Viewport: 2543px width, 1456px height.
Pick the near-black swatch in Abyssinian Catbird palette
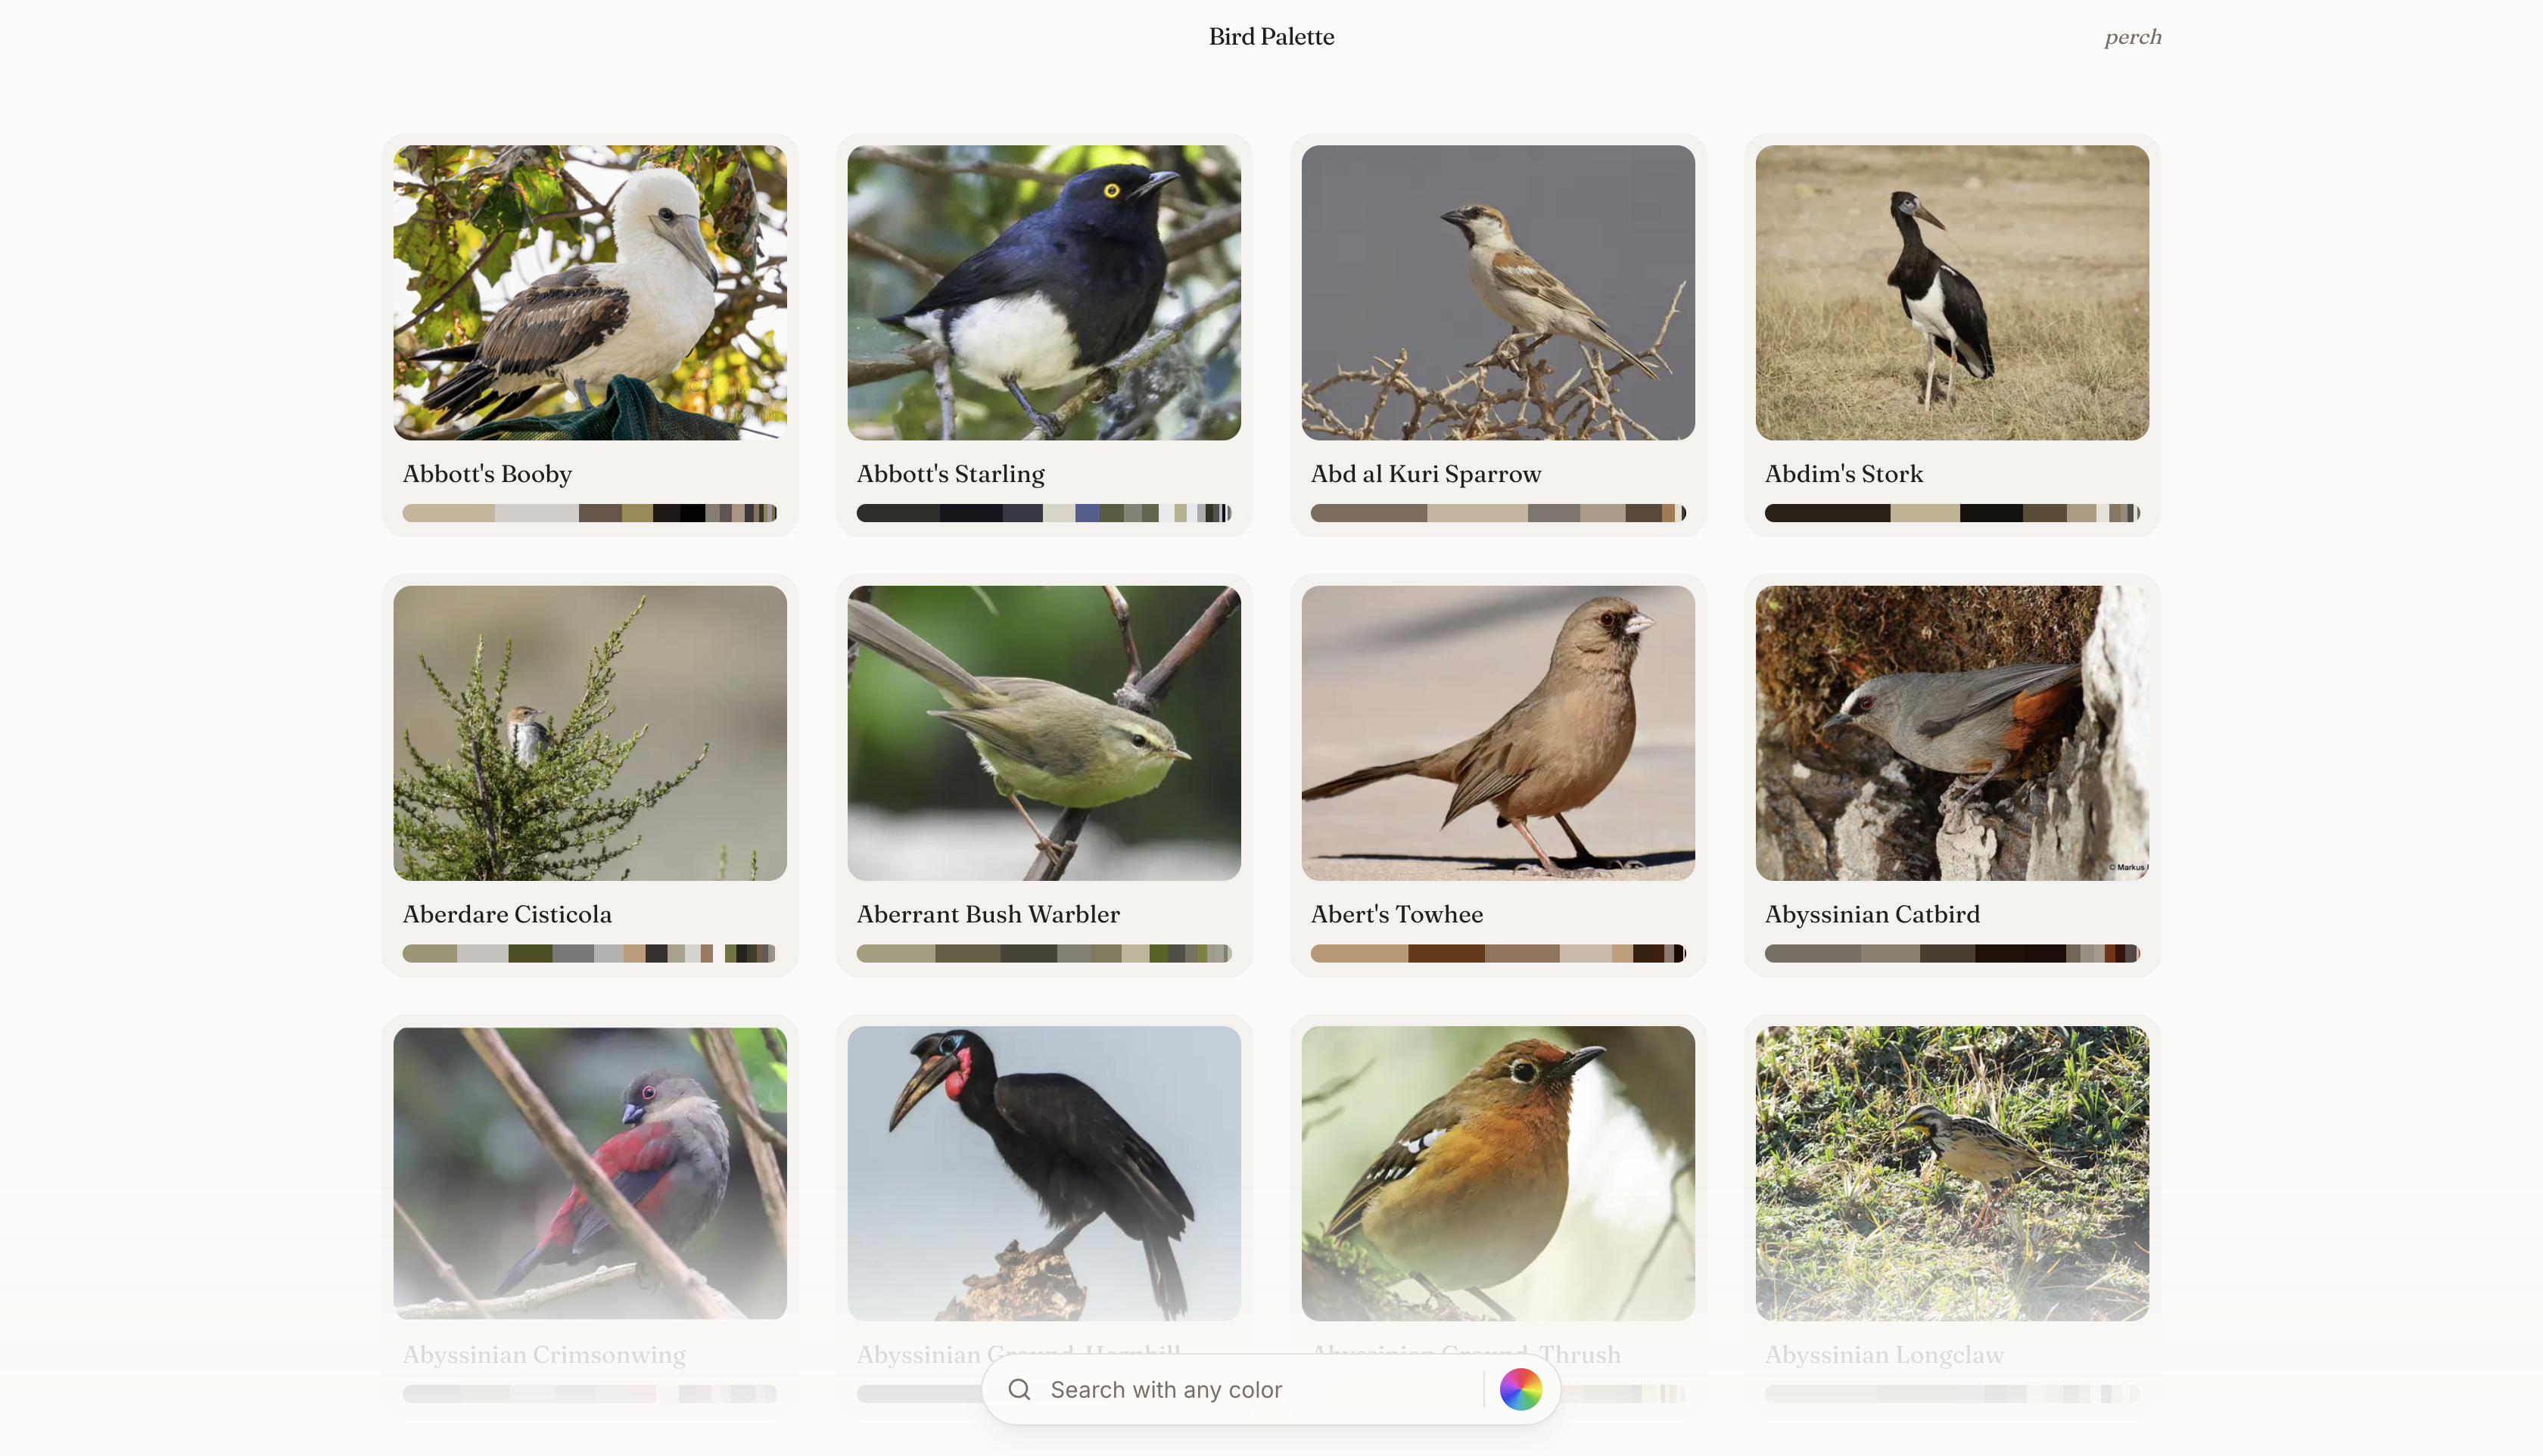pyautogui.click(x=2020, y=954)
